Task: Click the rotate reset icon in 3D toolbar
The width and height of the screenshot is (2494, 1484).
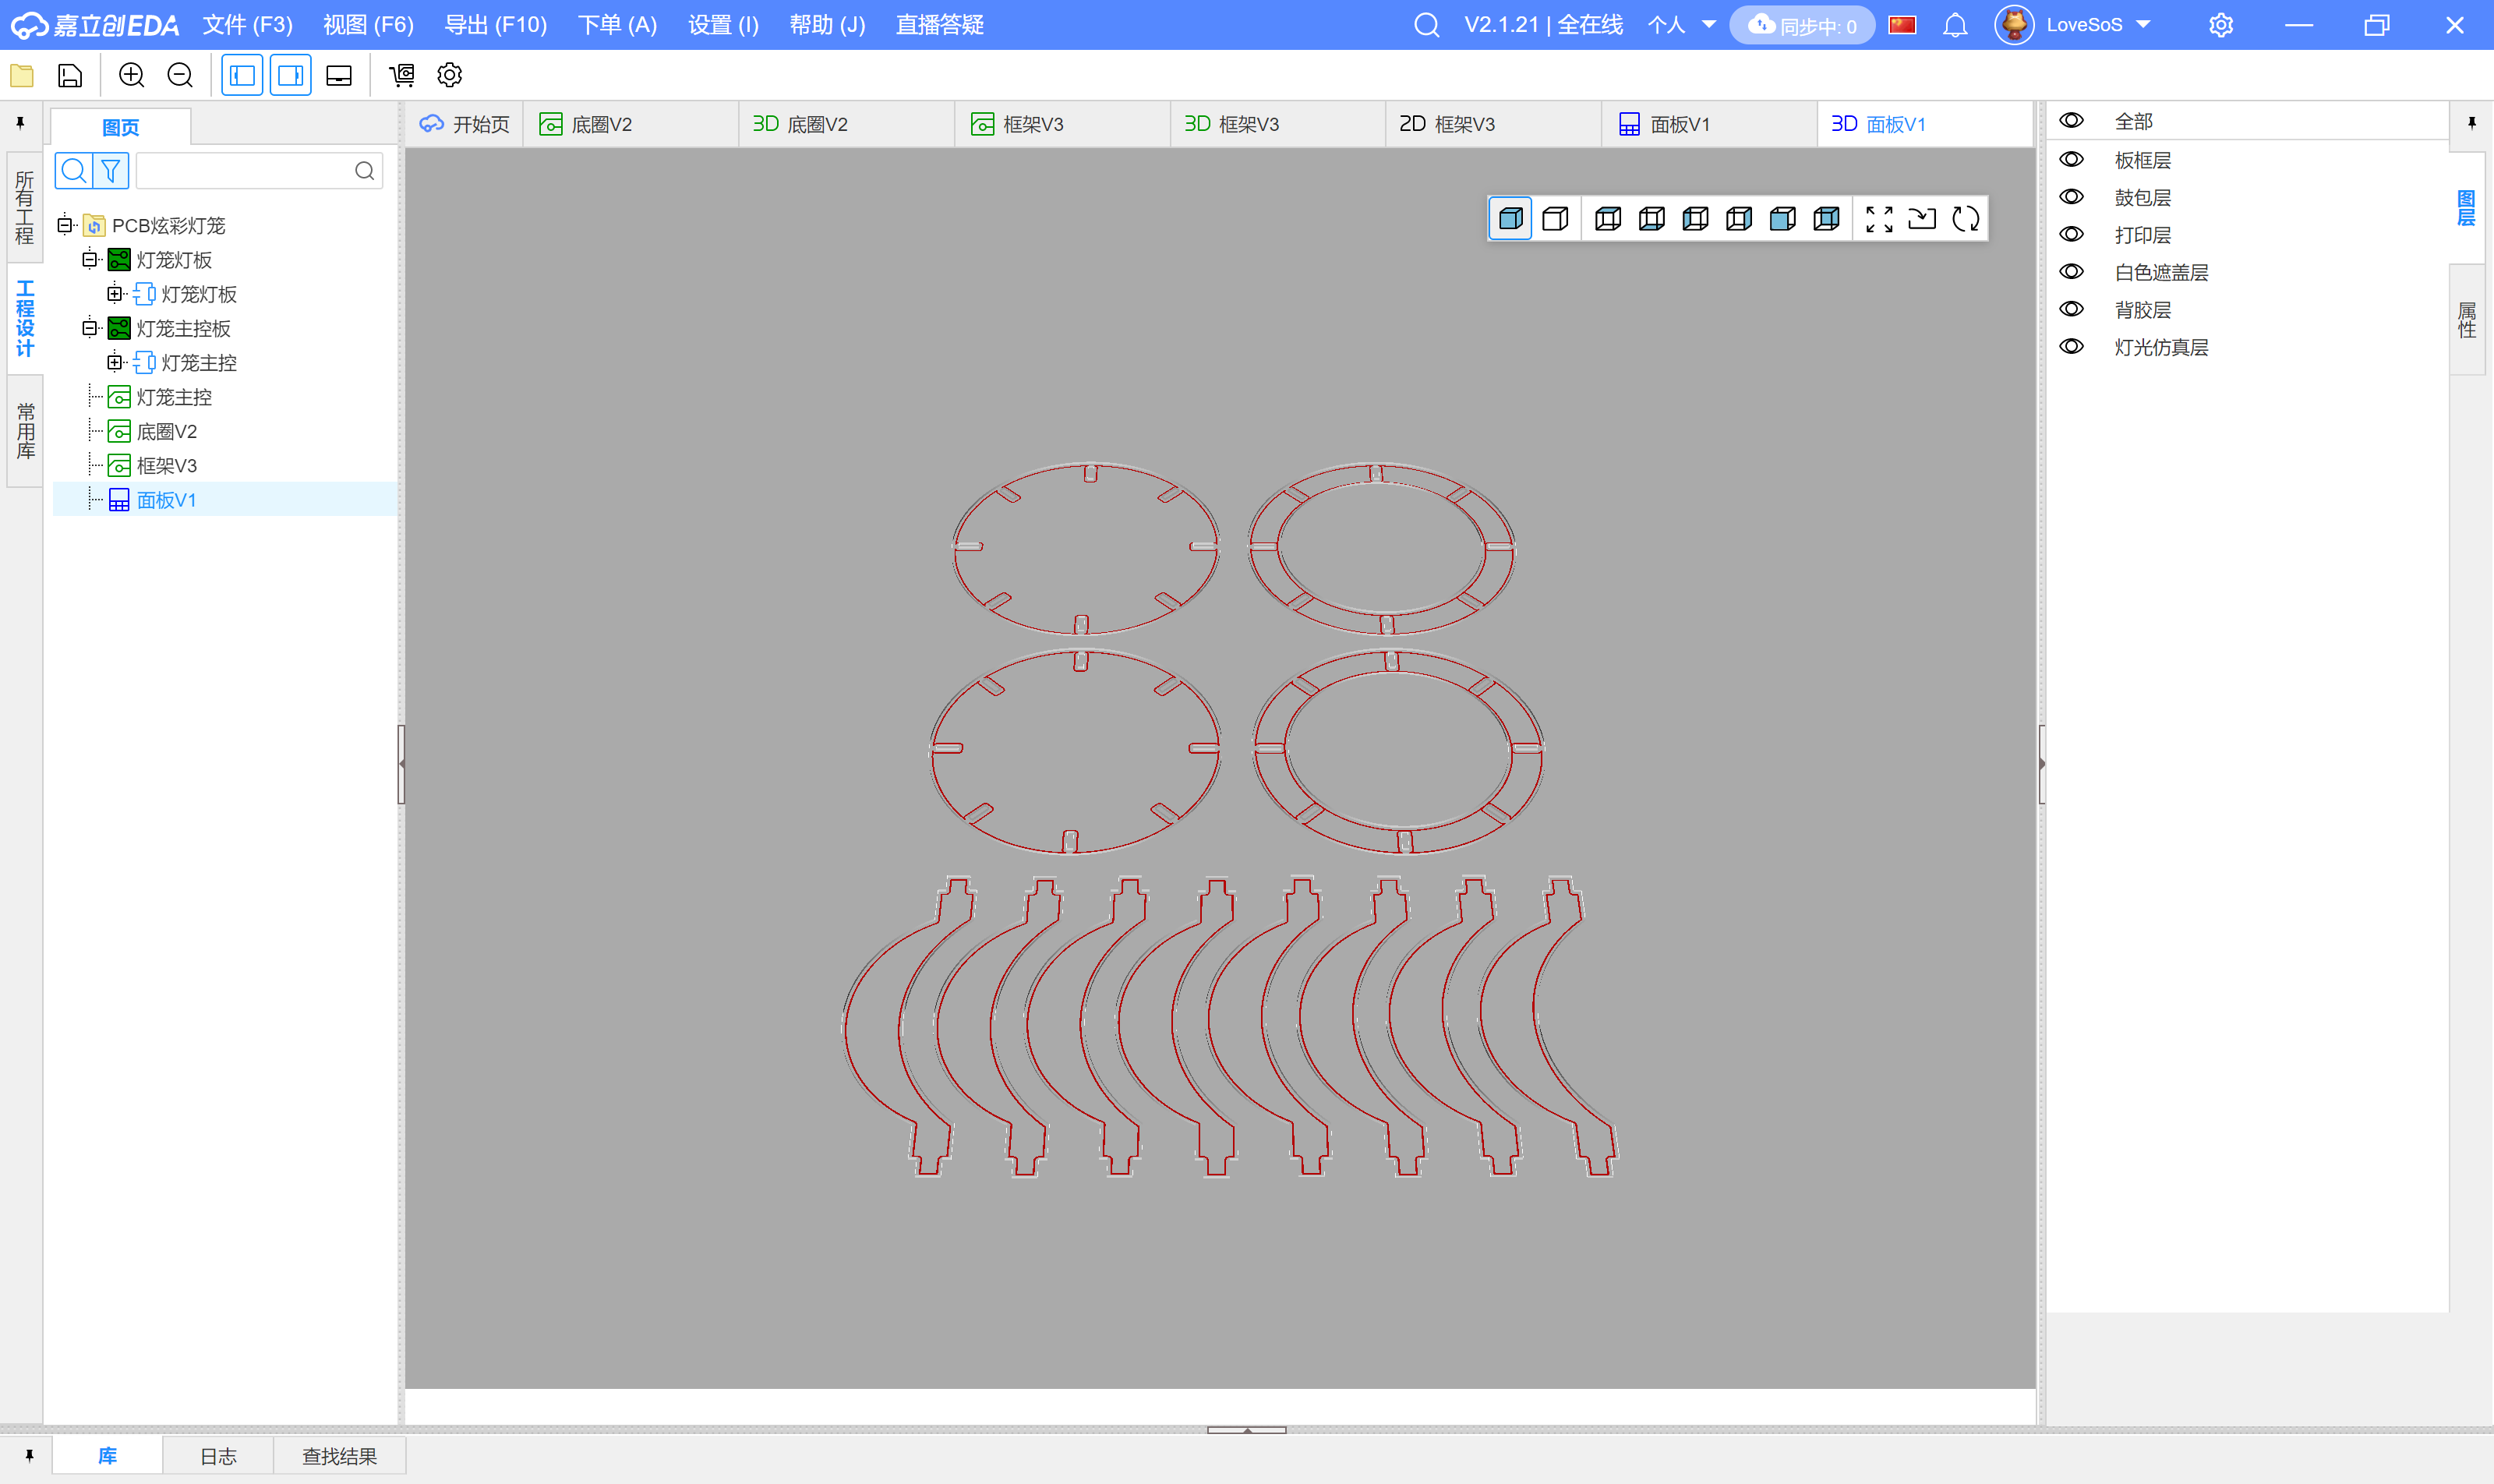Action: pyautogui.click(x=1966, y=219)
